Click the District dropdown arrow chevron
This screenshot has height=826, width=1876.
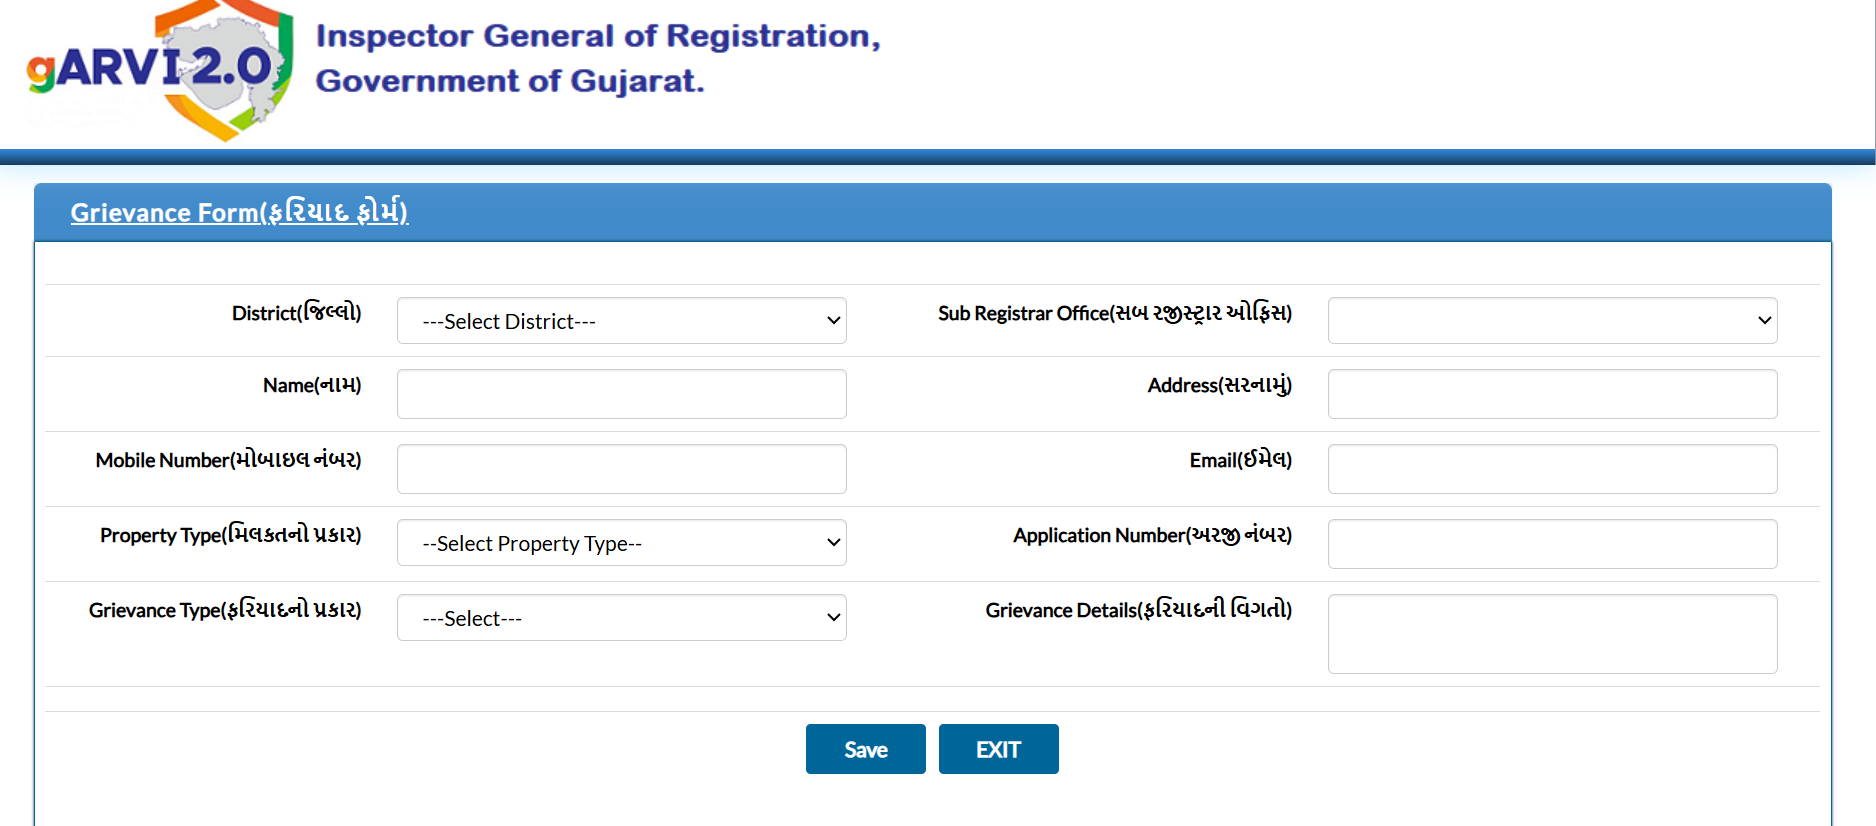click(833, 321)
